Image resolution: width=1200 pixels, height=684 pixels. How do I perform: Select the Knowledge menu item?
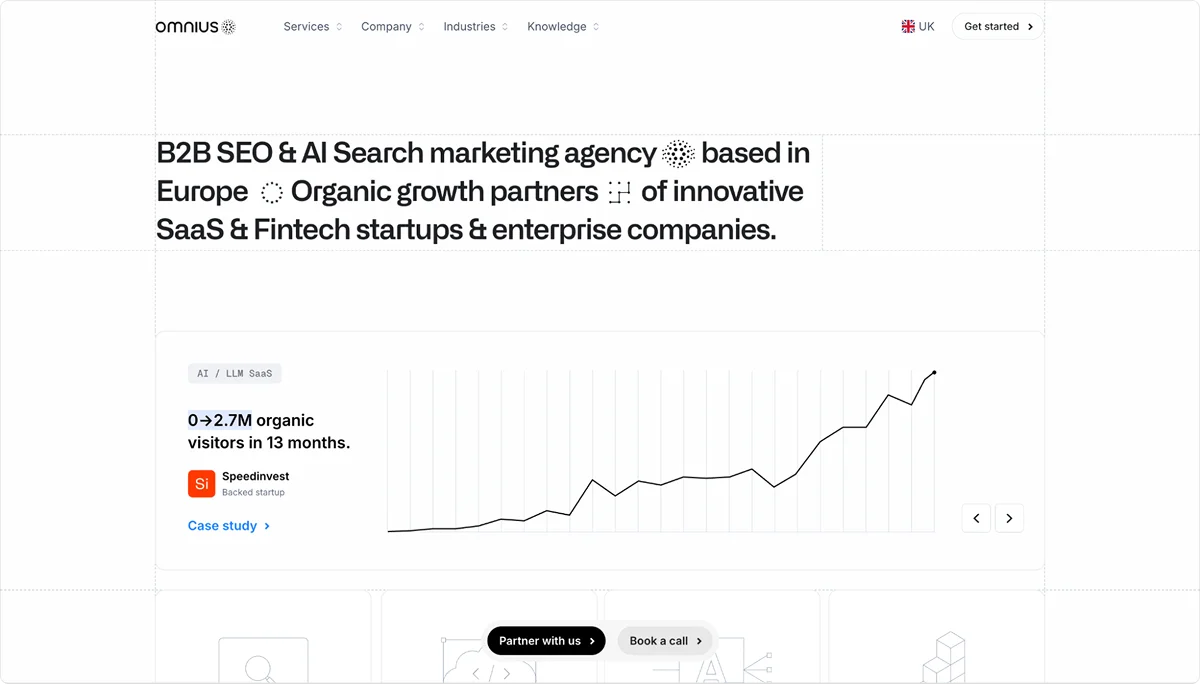pyautogui.click(x=561, y=26)
